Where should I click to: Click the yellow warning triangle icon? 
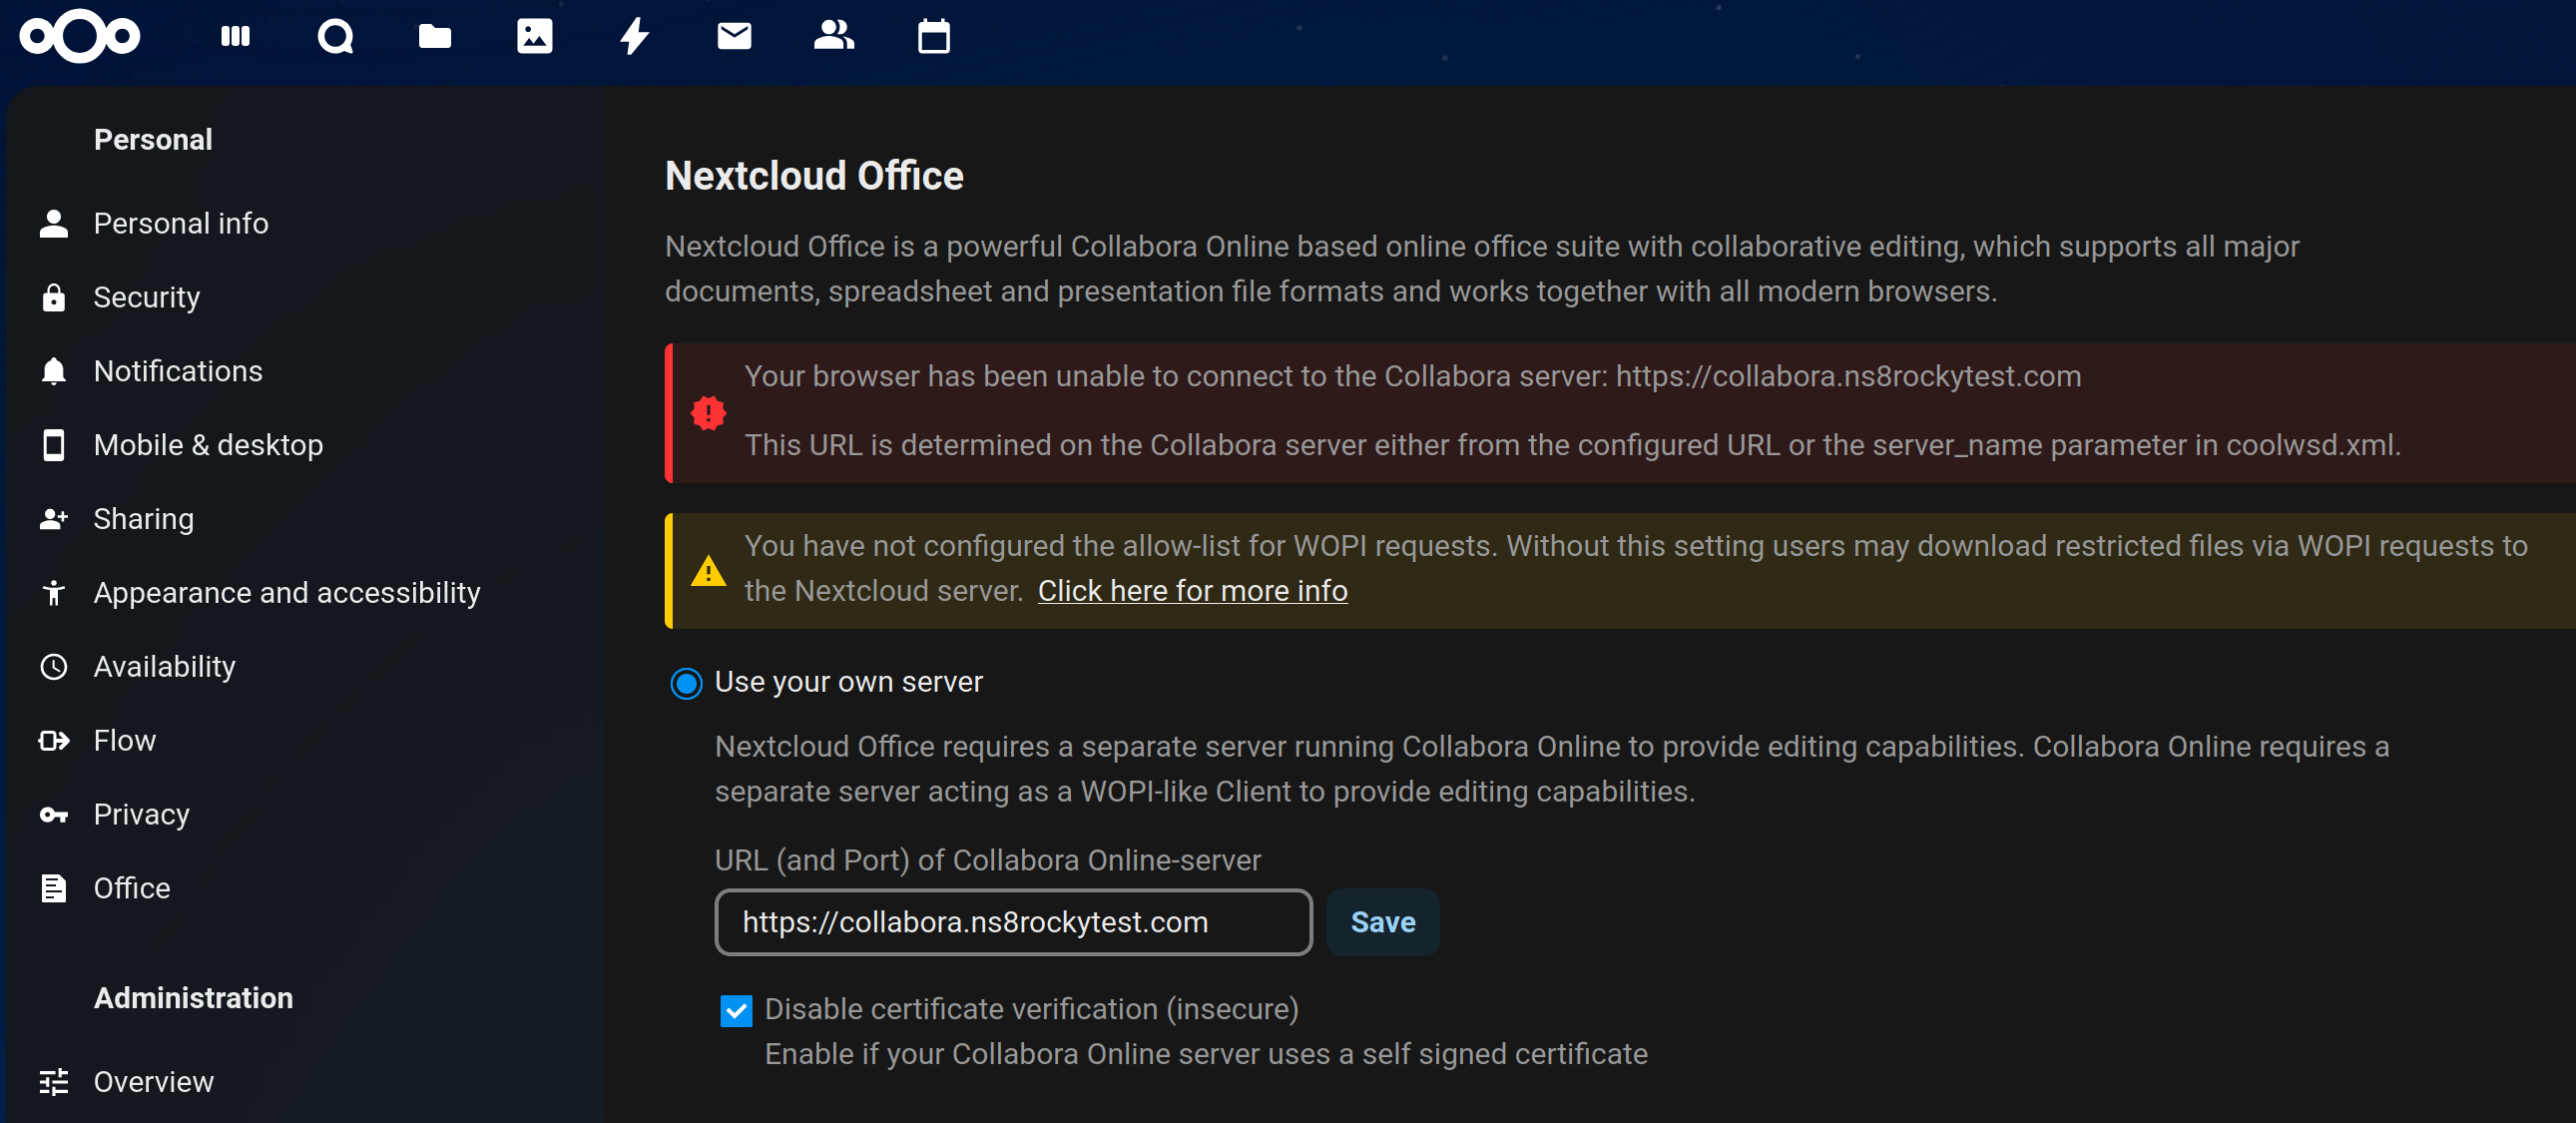709,571
